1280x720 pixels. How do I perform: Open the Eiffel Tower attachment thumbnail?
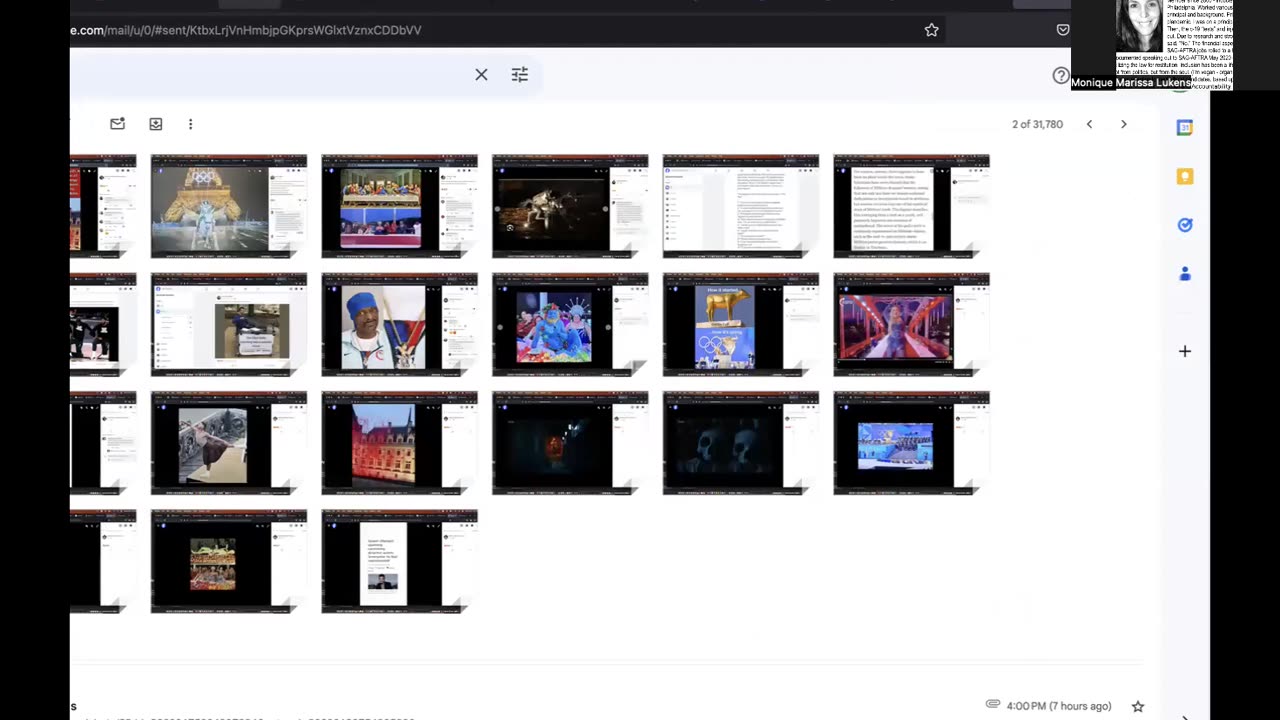pyautogui.click(x=229, y=206)
